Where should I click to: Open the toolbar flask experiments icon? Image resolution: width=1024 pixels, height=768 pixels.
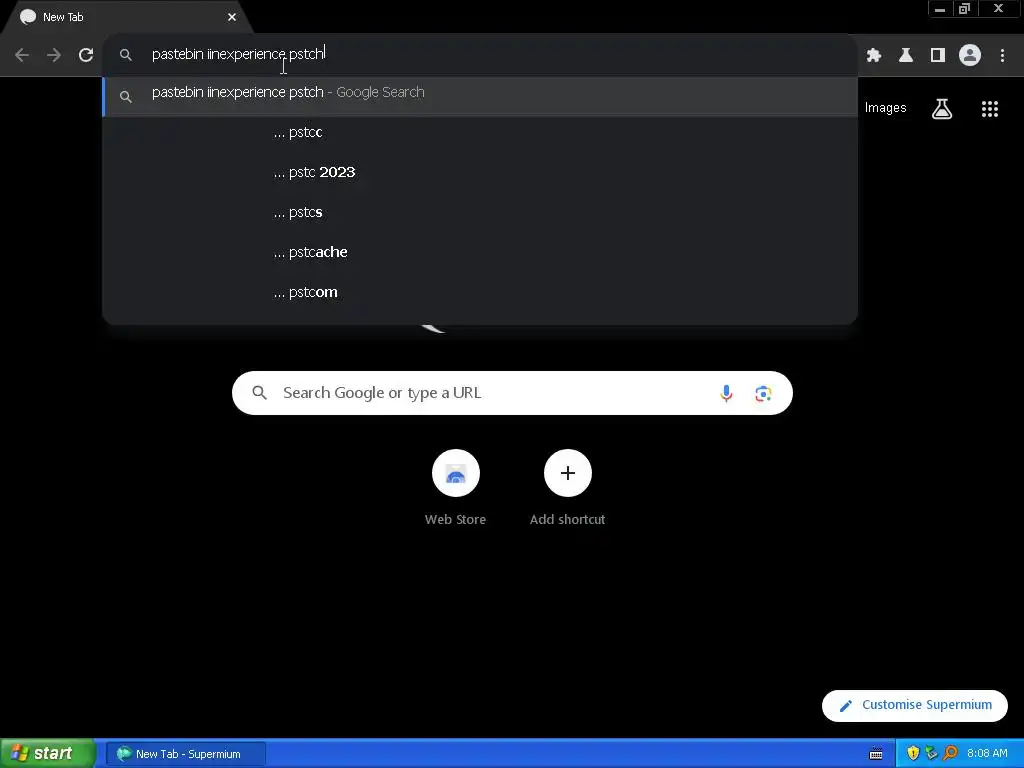[x=906, y=55]
